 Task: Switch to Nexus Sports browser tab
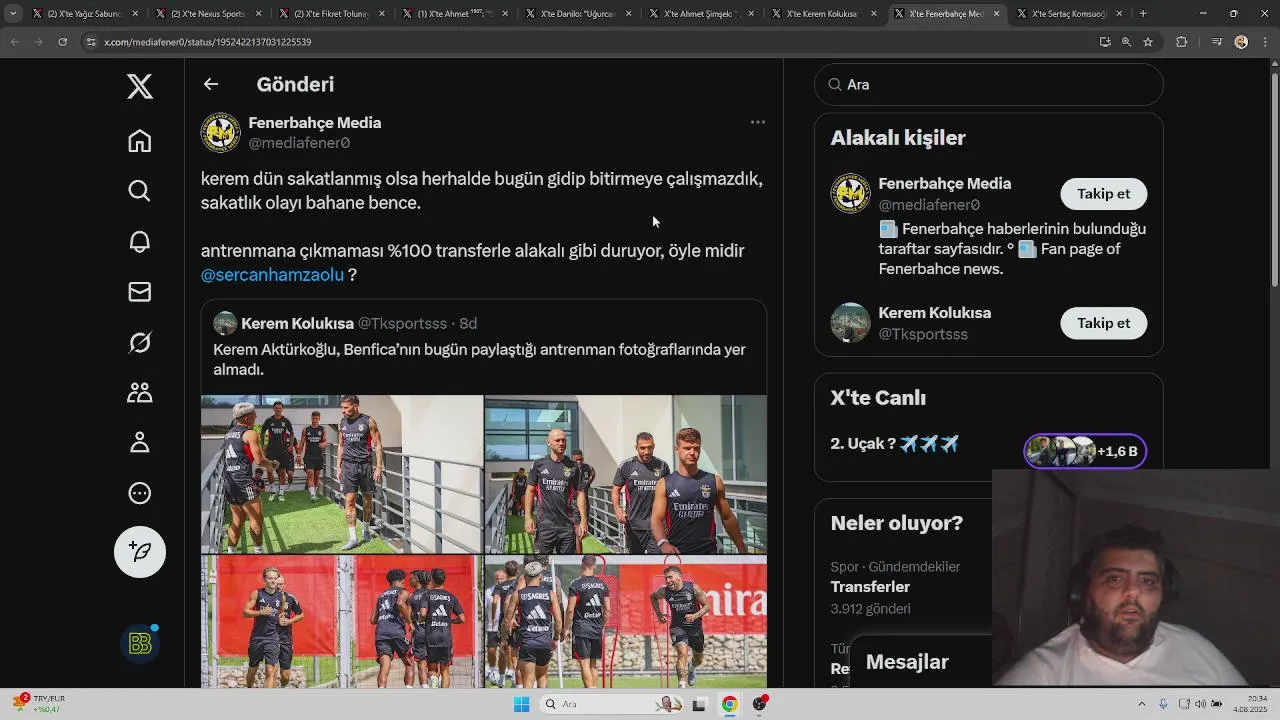click(x=208, y=14)
